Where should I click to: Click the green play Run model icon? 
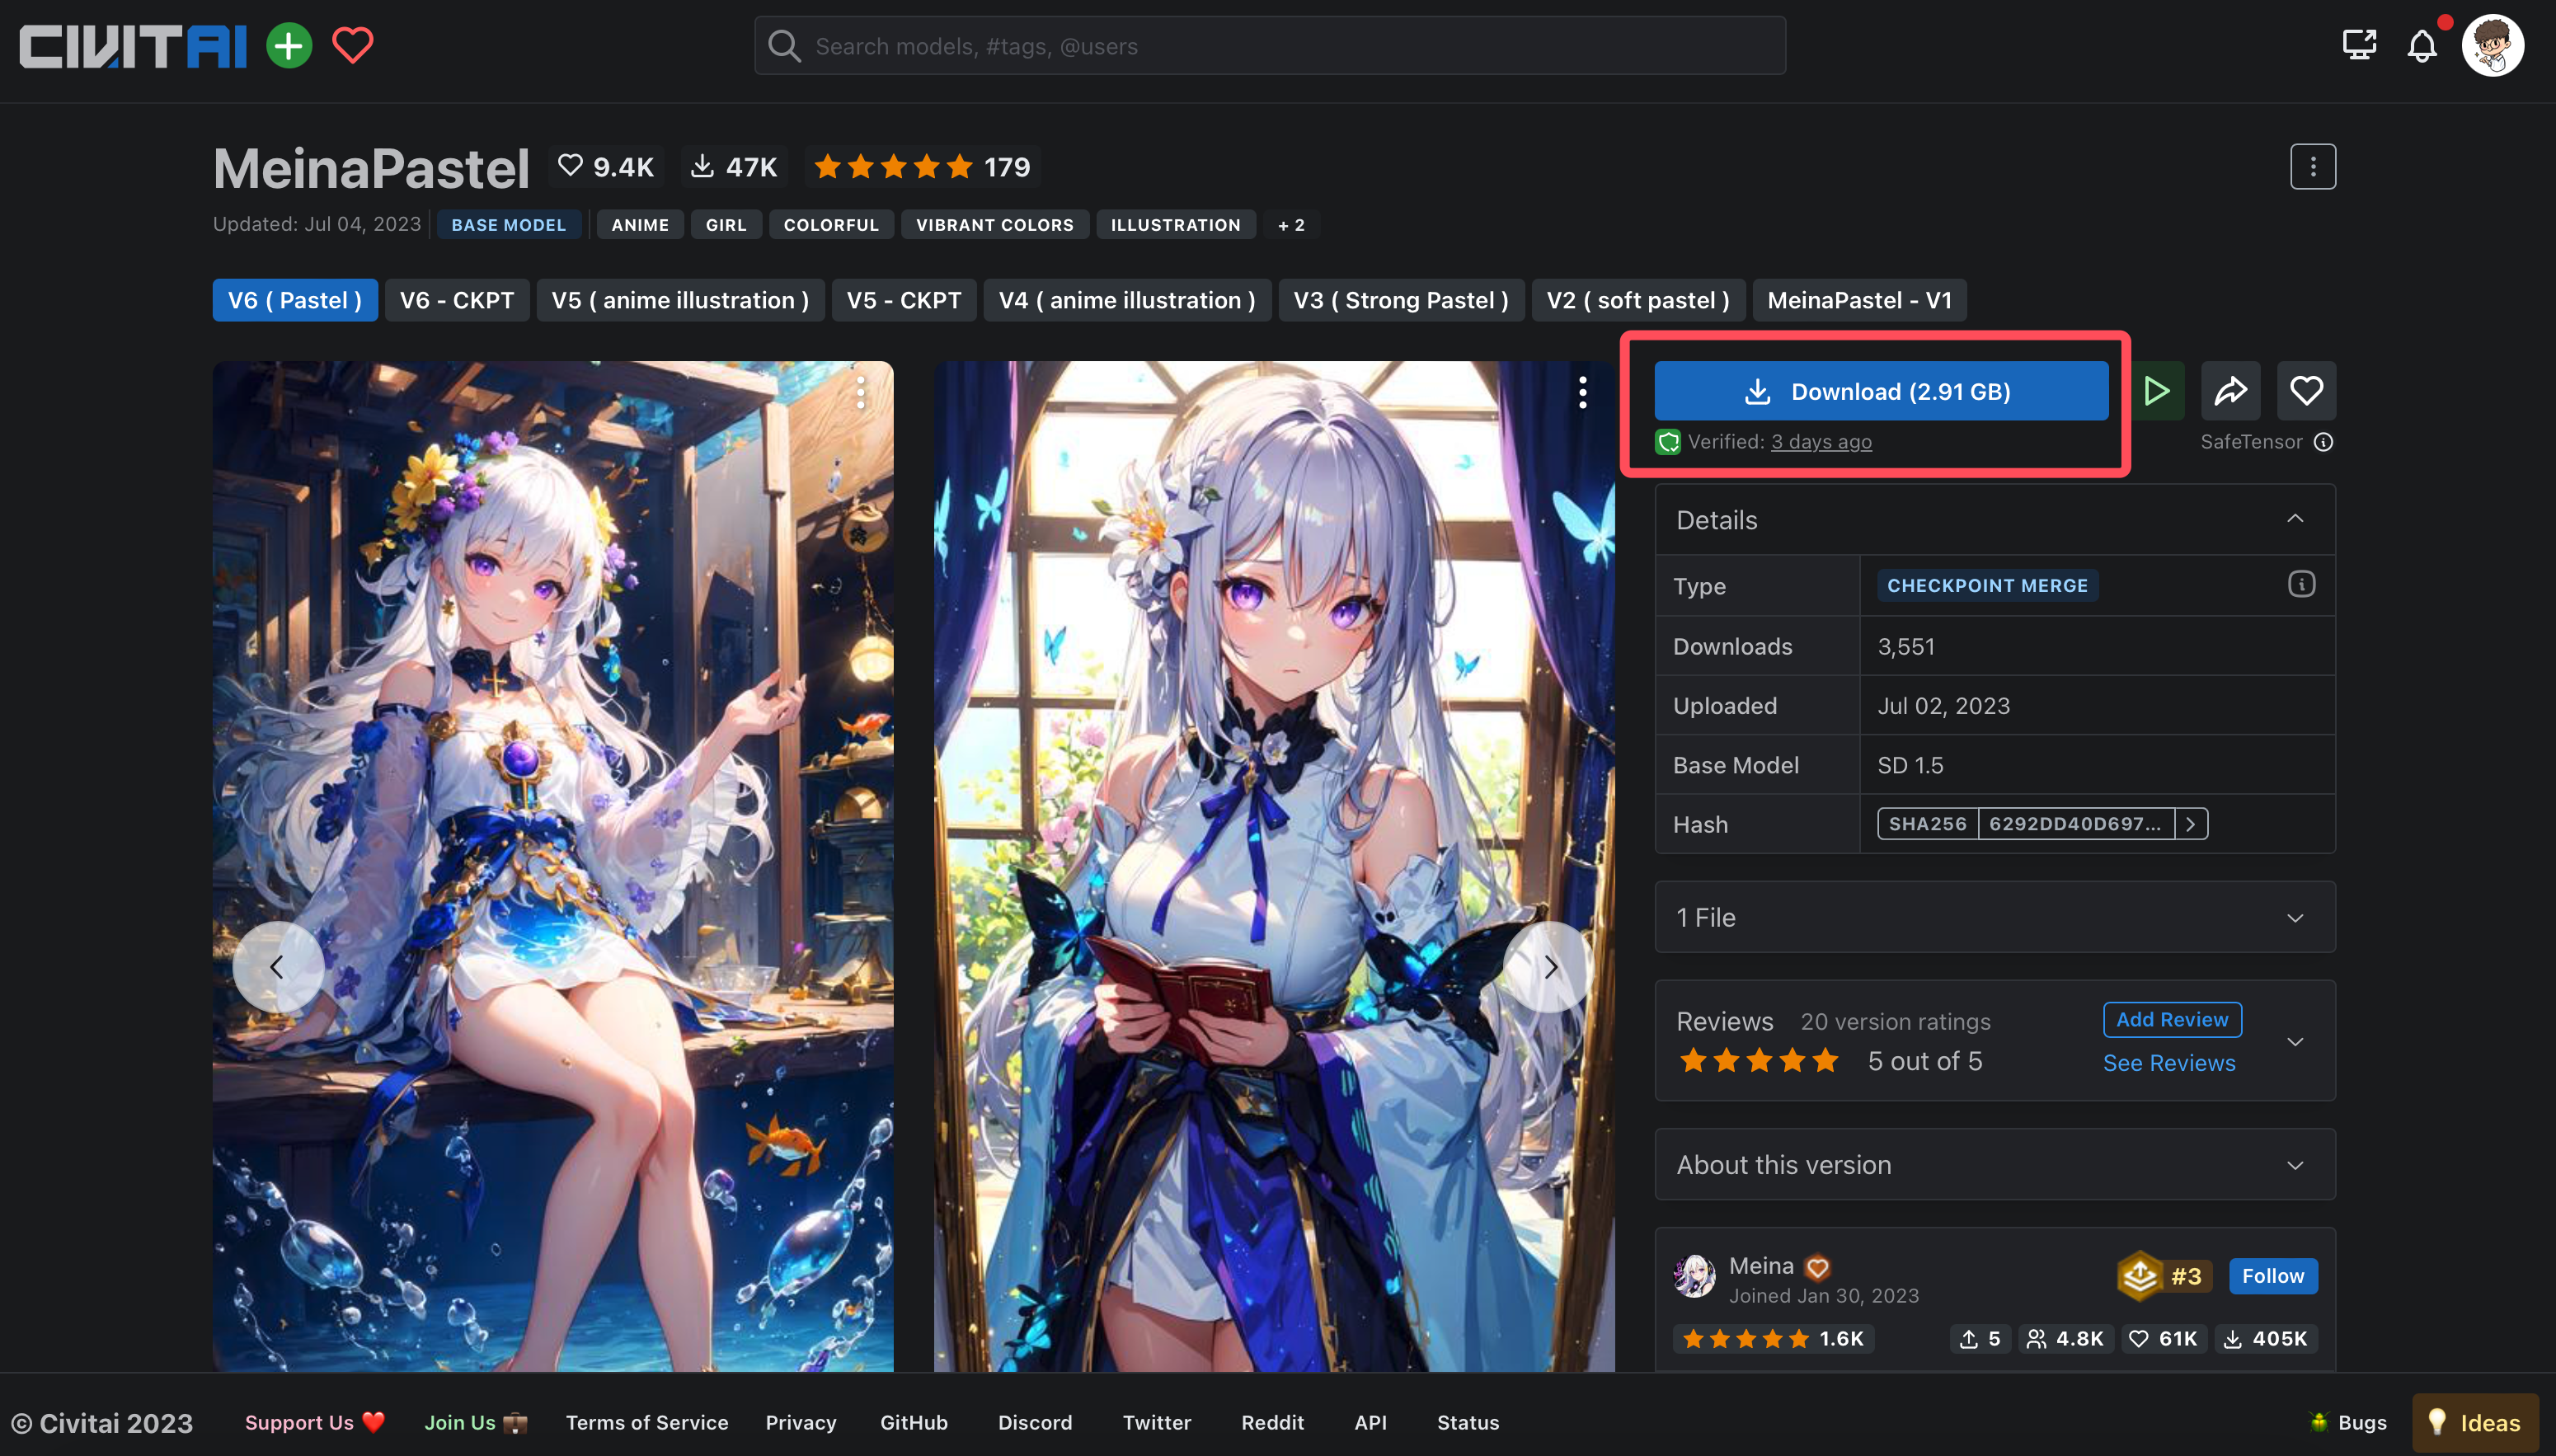click(2156, 391)
